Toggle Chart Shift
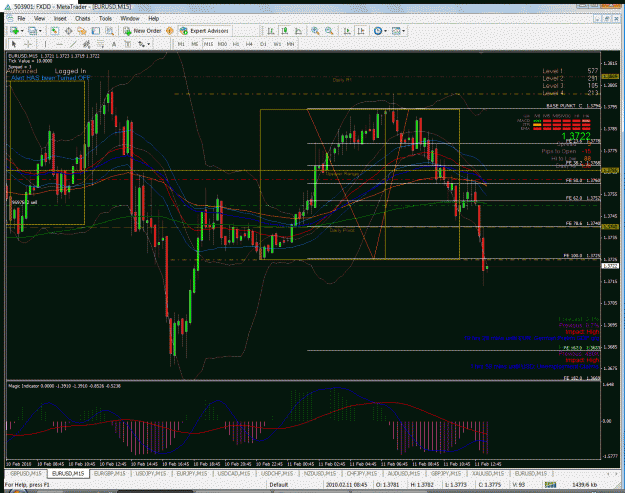The image size is (625, 493). (x=361, y=31)
